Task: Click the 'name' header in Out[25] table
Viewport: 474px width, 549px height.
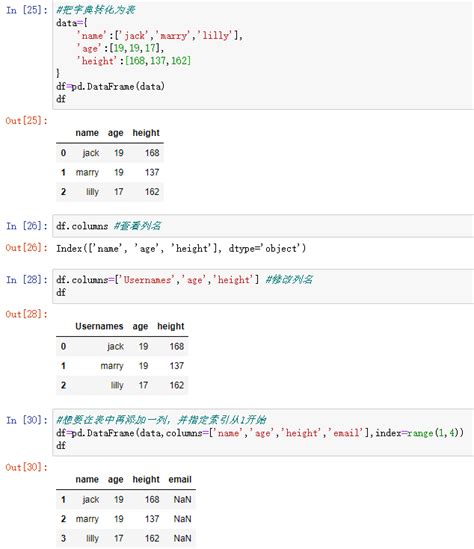Action: click(87, 133)
